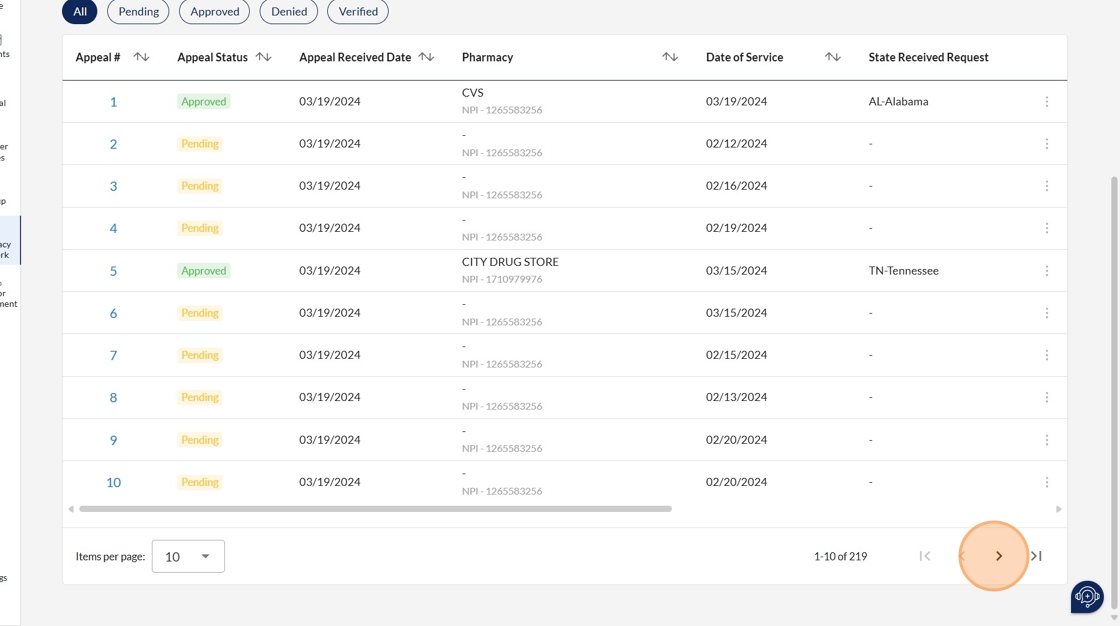Go to next page of appeals
Image resolution: width=1120 pixels, height=626 pixels.
(998, 556)
